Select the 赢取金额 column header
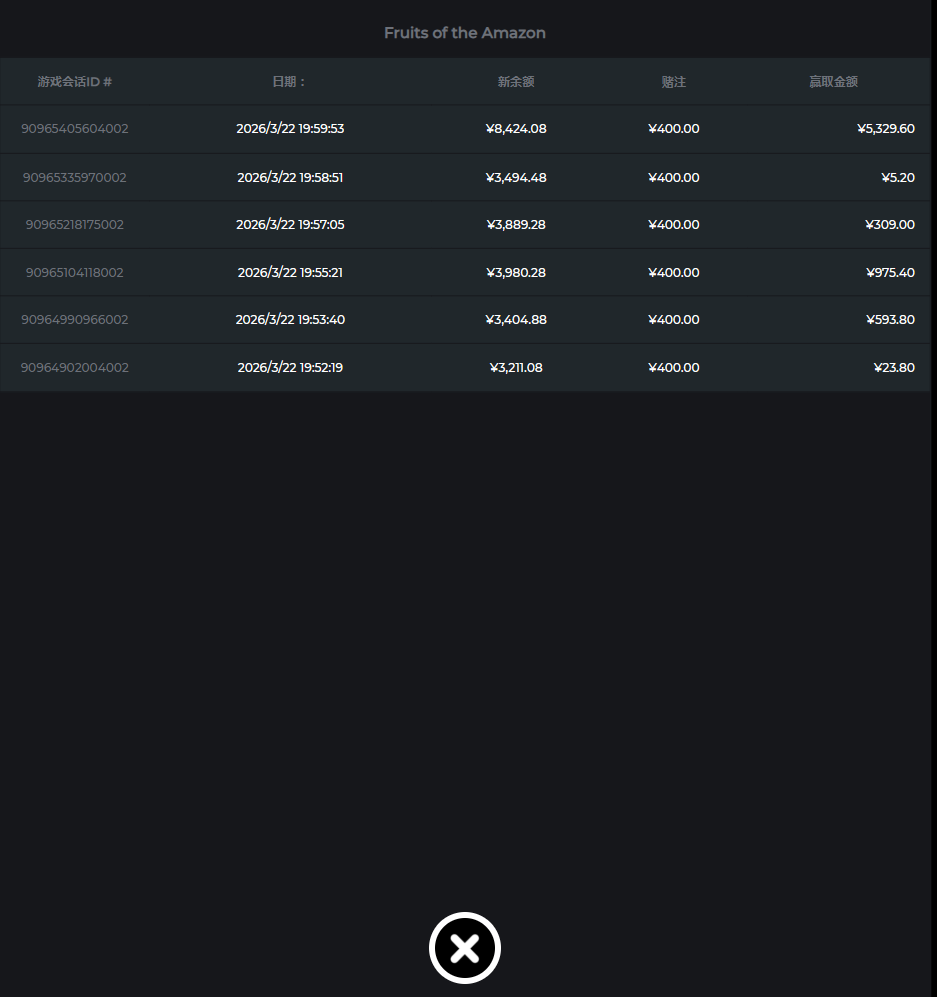The width and height of the screenshot is (937, 997). (833, 82)
